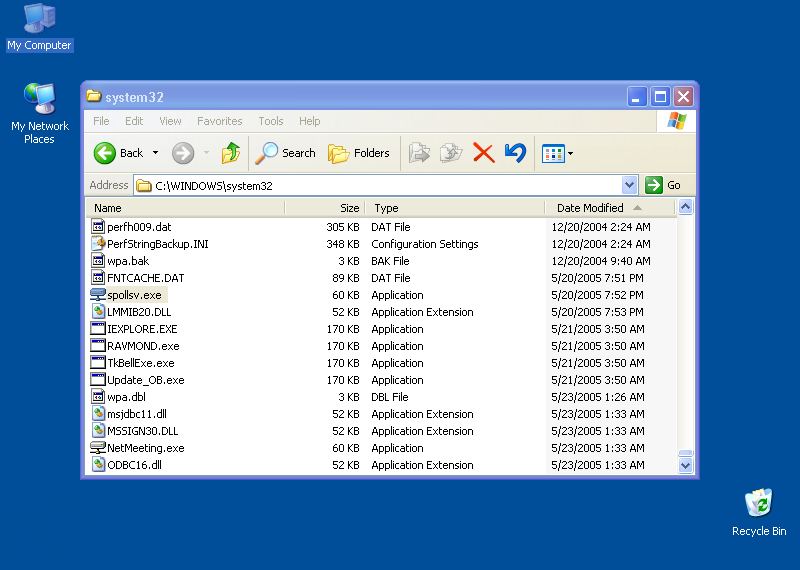
Task: Click the vertical scrollbar thumb
Action: click(x=685, y=453)
